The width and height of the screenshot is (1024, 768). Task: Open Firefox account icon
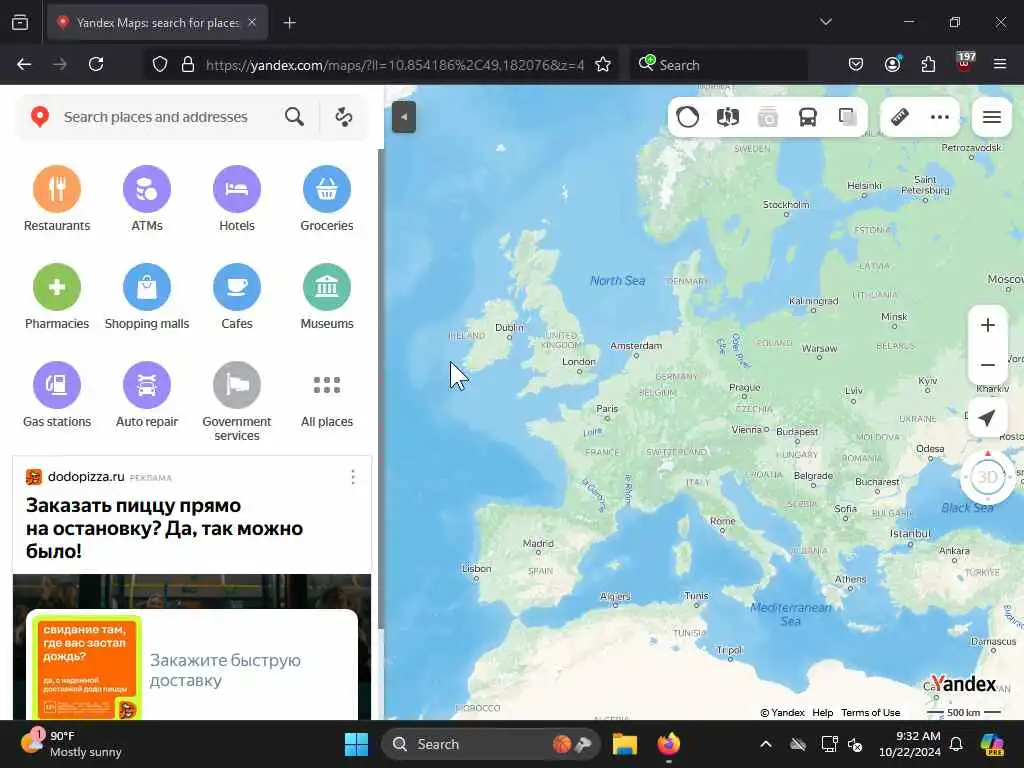(892, 65)
